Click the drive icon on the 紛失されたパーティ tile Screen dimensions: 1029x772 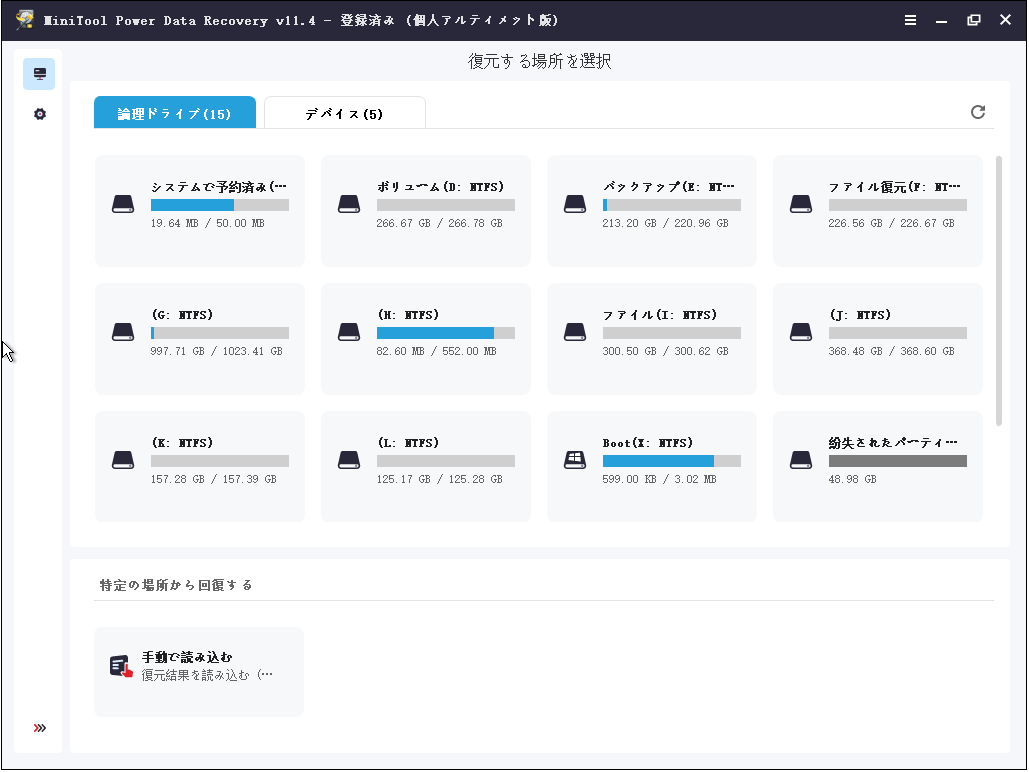(x=800, y=460)
